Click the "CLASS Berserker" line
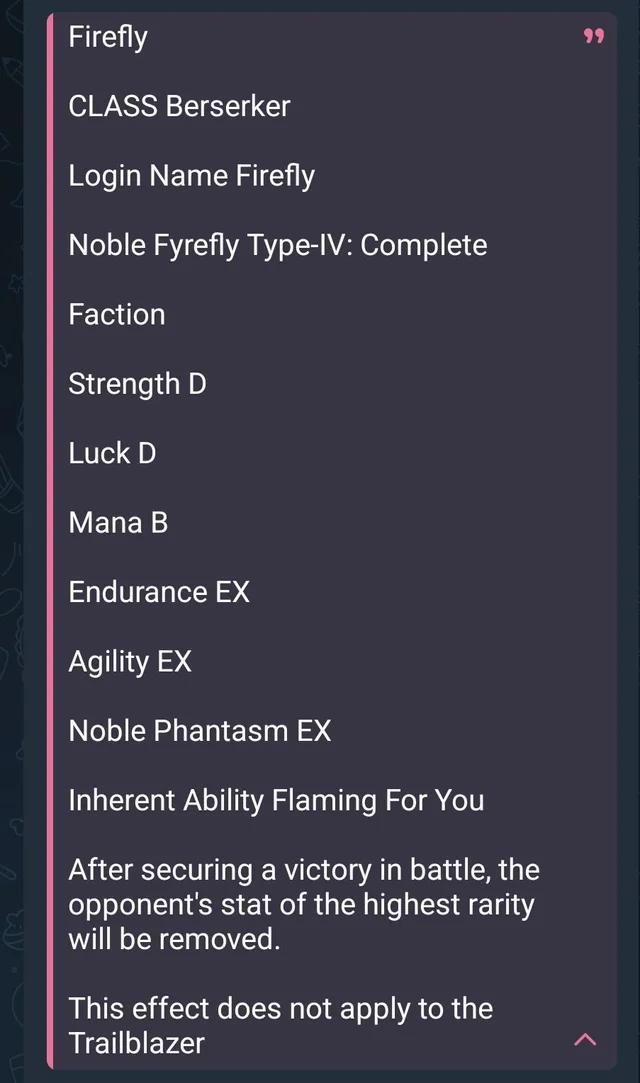The image size is (640, 1083). [x=179, y=106]
